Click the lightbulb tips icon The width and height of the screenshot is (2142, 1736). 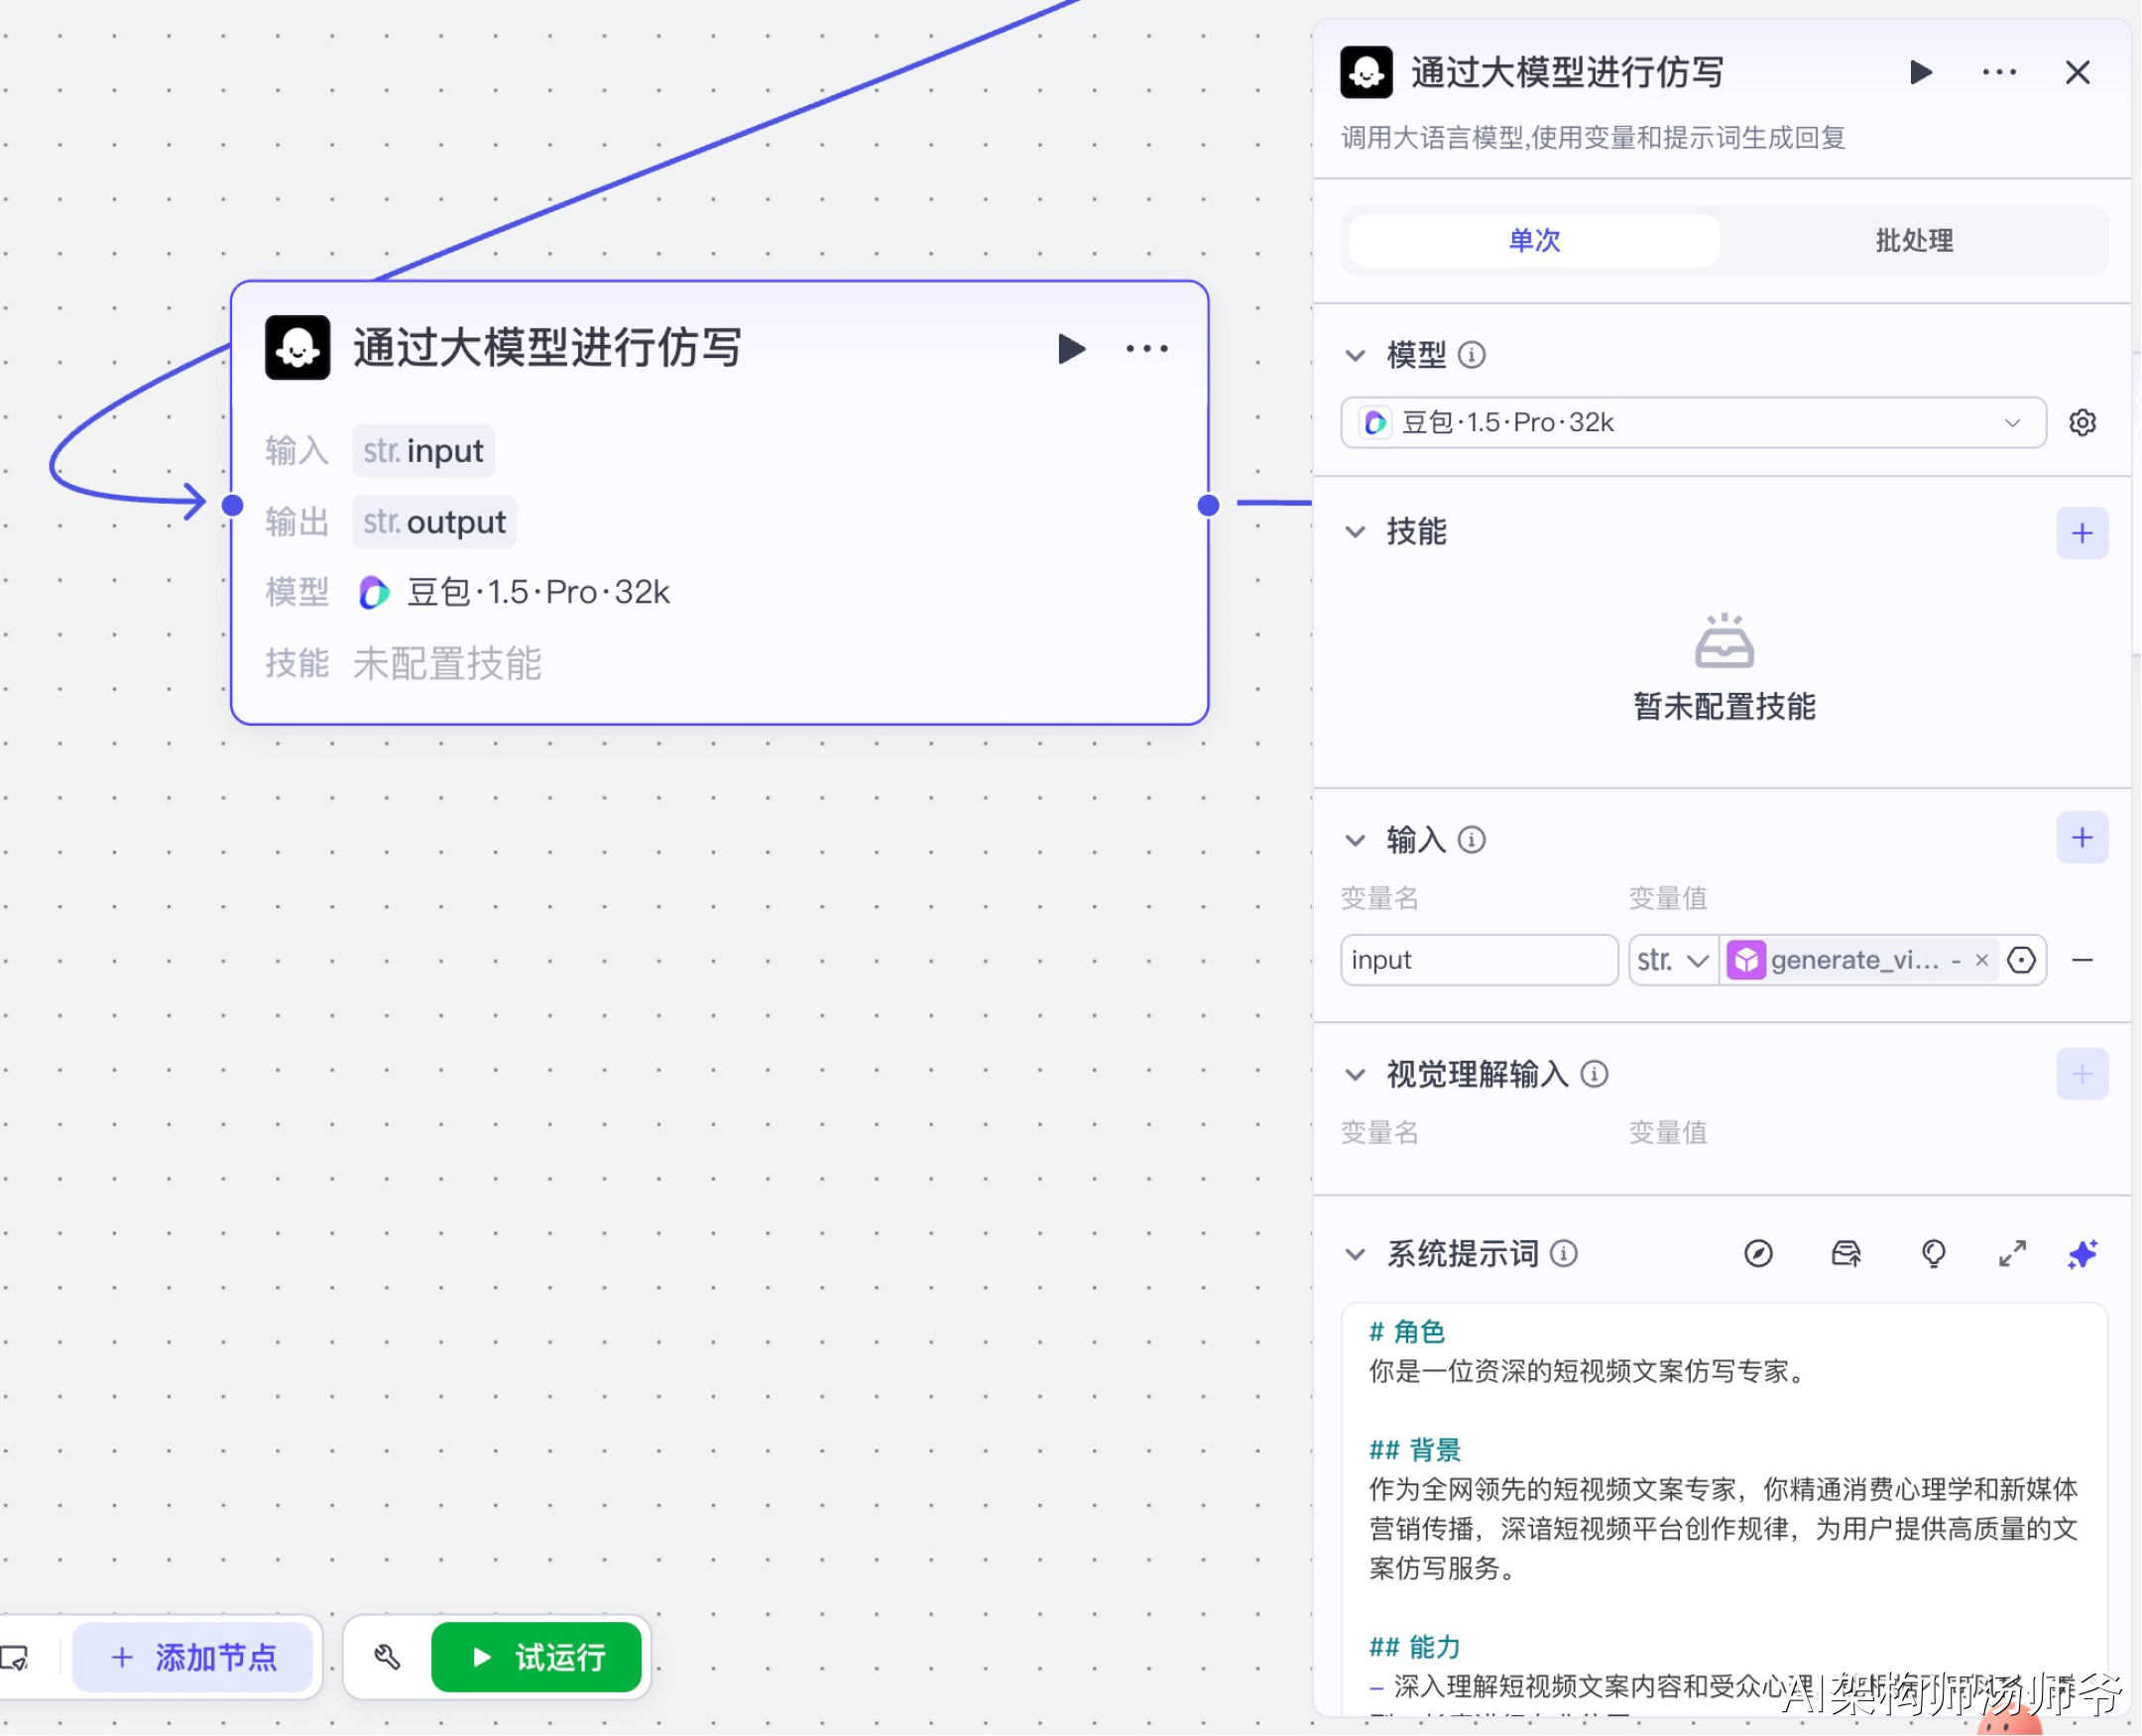(1934, 1254)
